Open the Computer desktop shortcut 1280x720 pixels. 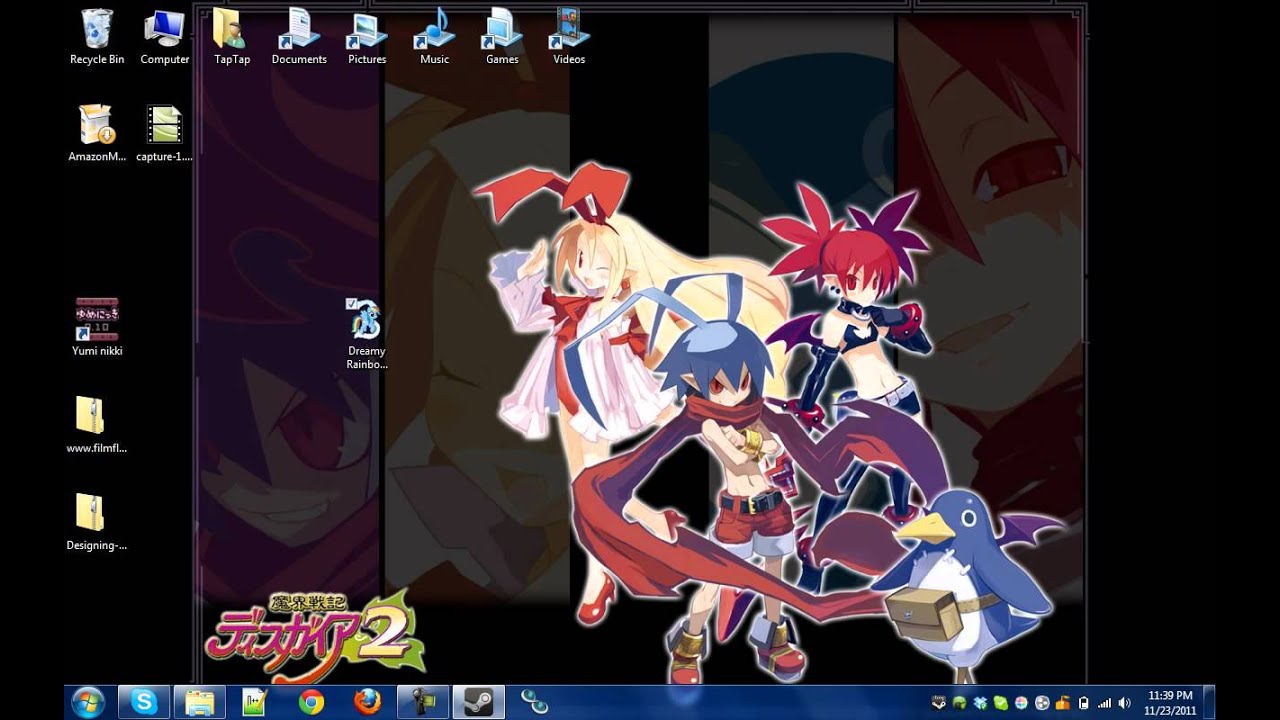click(164, 30)
